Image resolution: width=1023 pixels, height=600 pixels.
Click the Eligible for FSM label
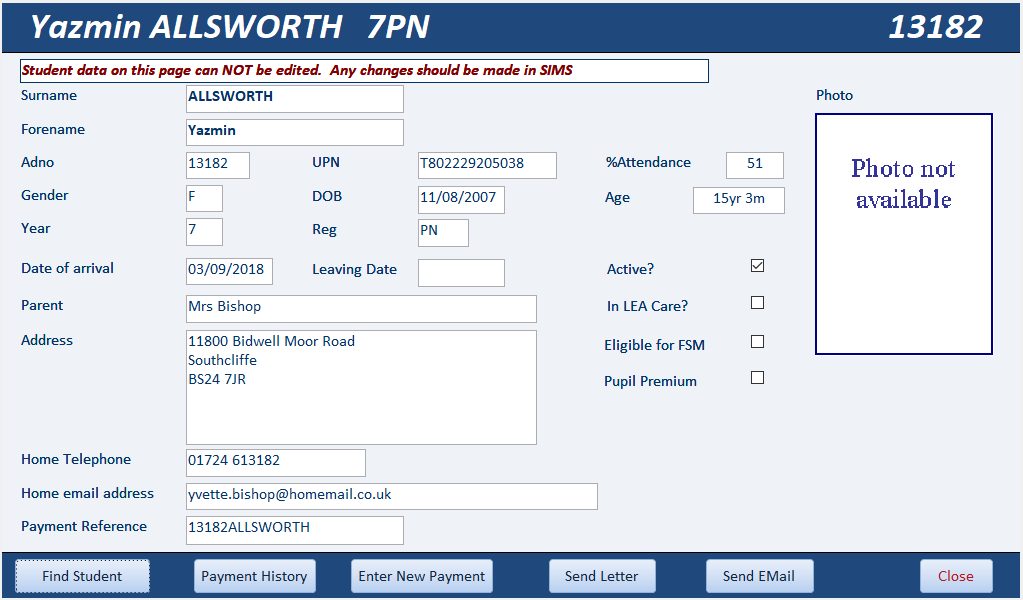[654, 345]
